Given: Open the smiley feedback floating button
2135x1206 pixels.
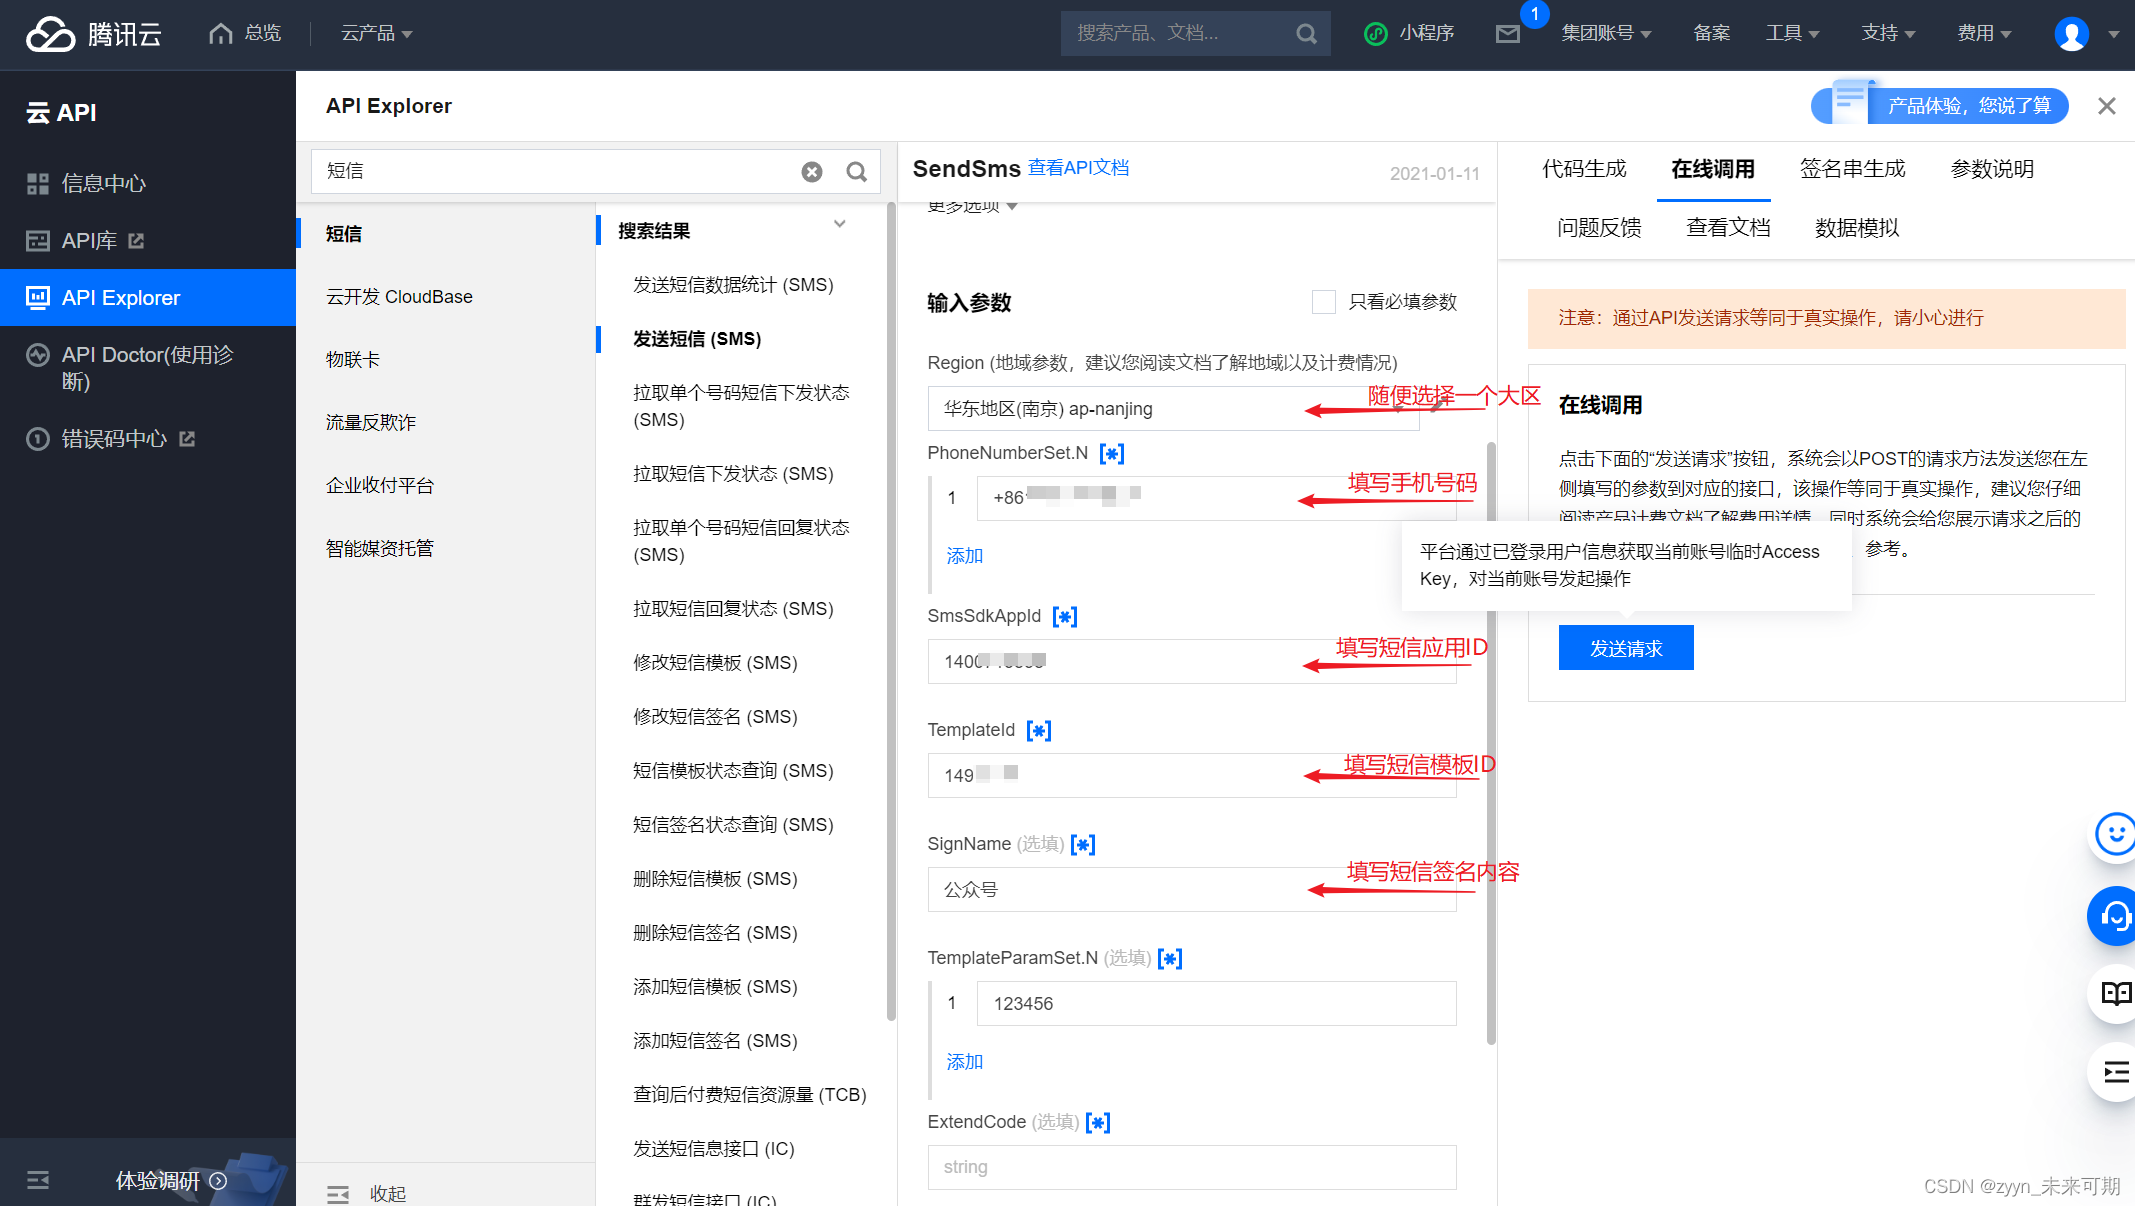Looking at the screenshot, I should (2114, 834).
